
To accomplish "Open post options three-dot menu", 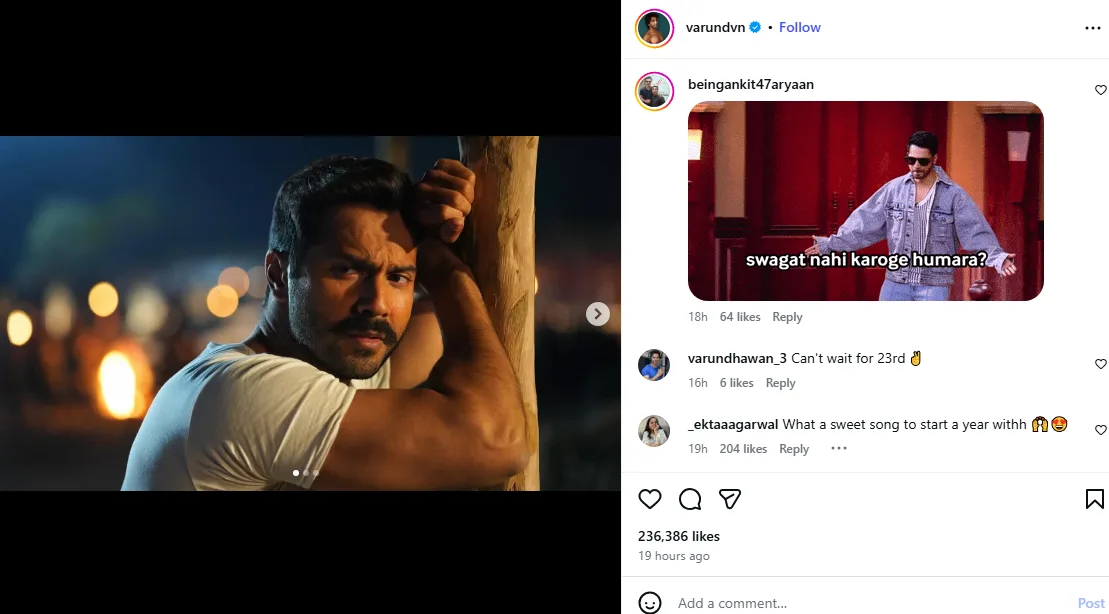I will (x=1092, y=28).
